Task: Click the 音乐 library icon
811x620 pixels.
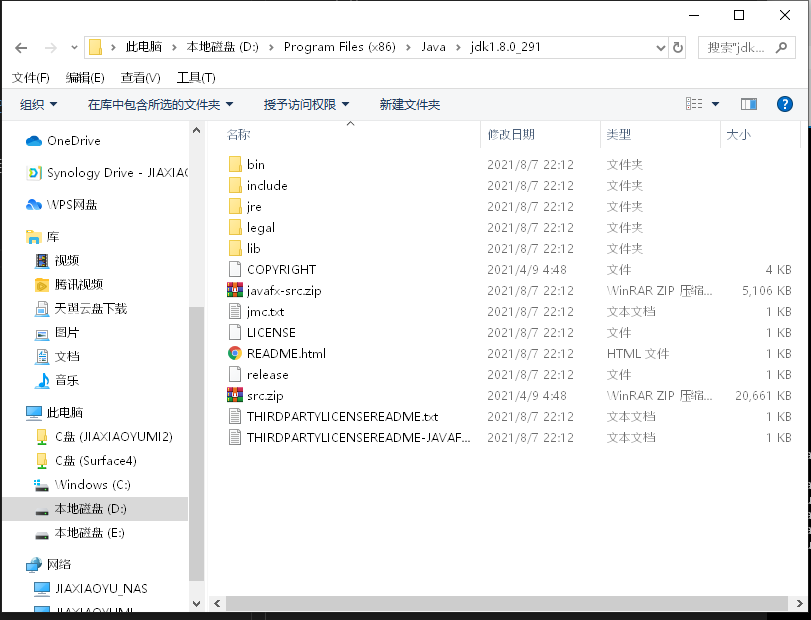Action: [42, 381]
